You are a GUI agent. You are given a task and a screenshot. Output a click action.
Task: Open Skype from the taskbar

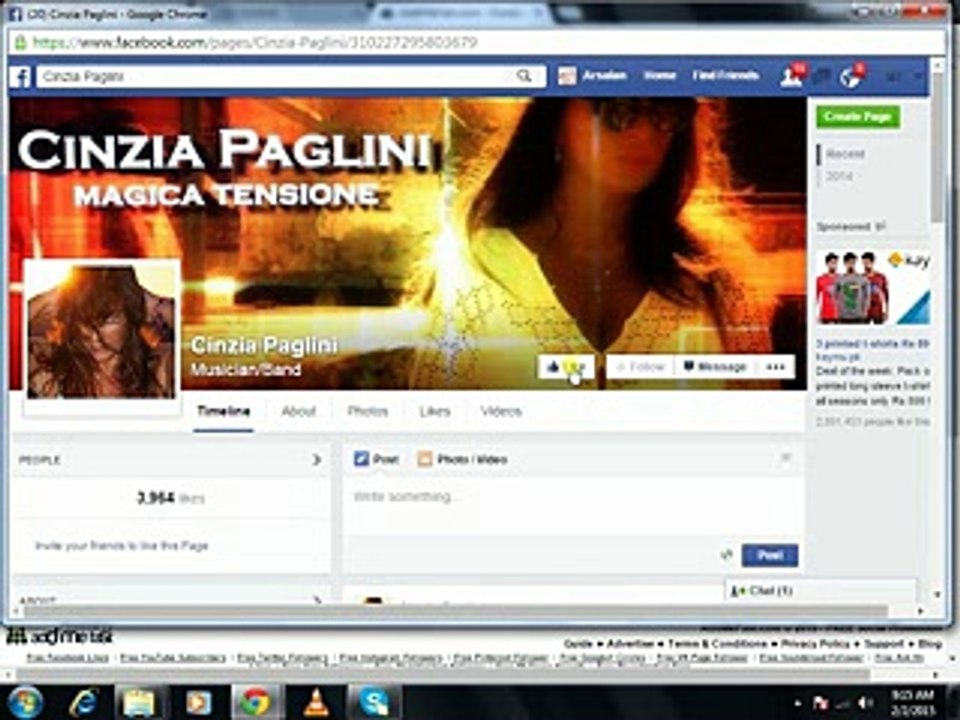point(374,702)
